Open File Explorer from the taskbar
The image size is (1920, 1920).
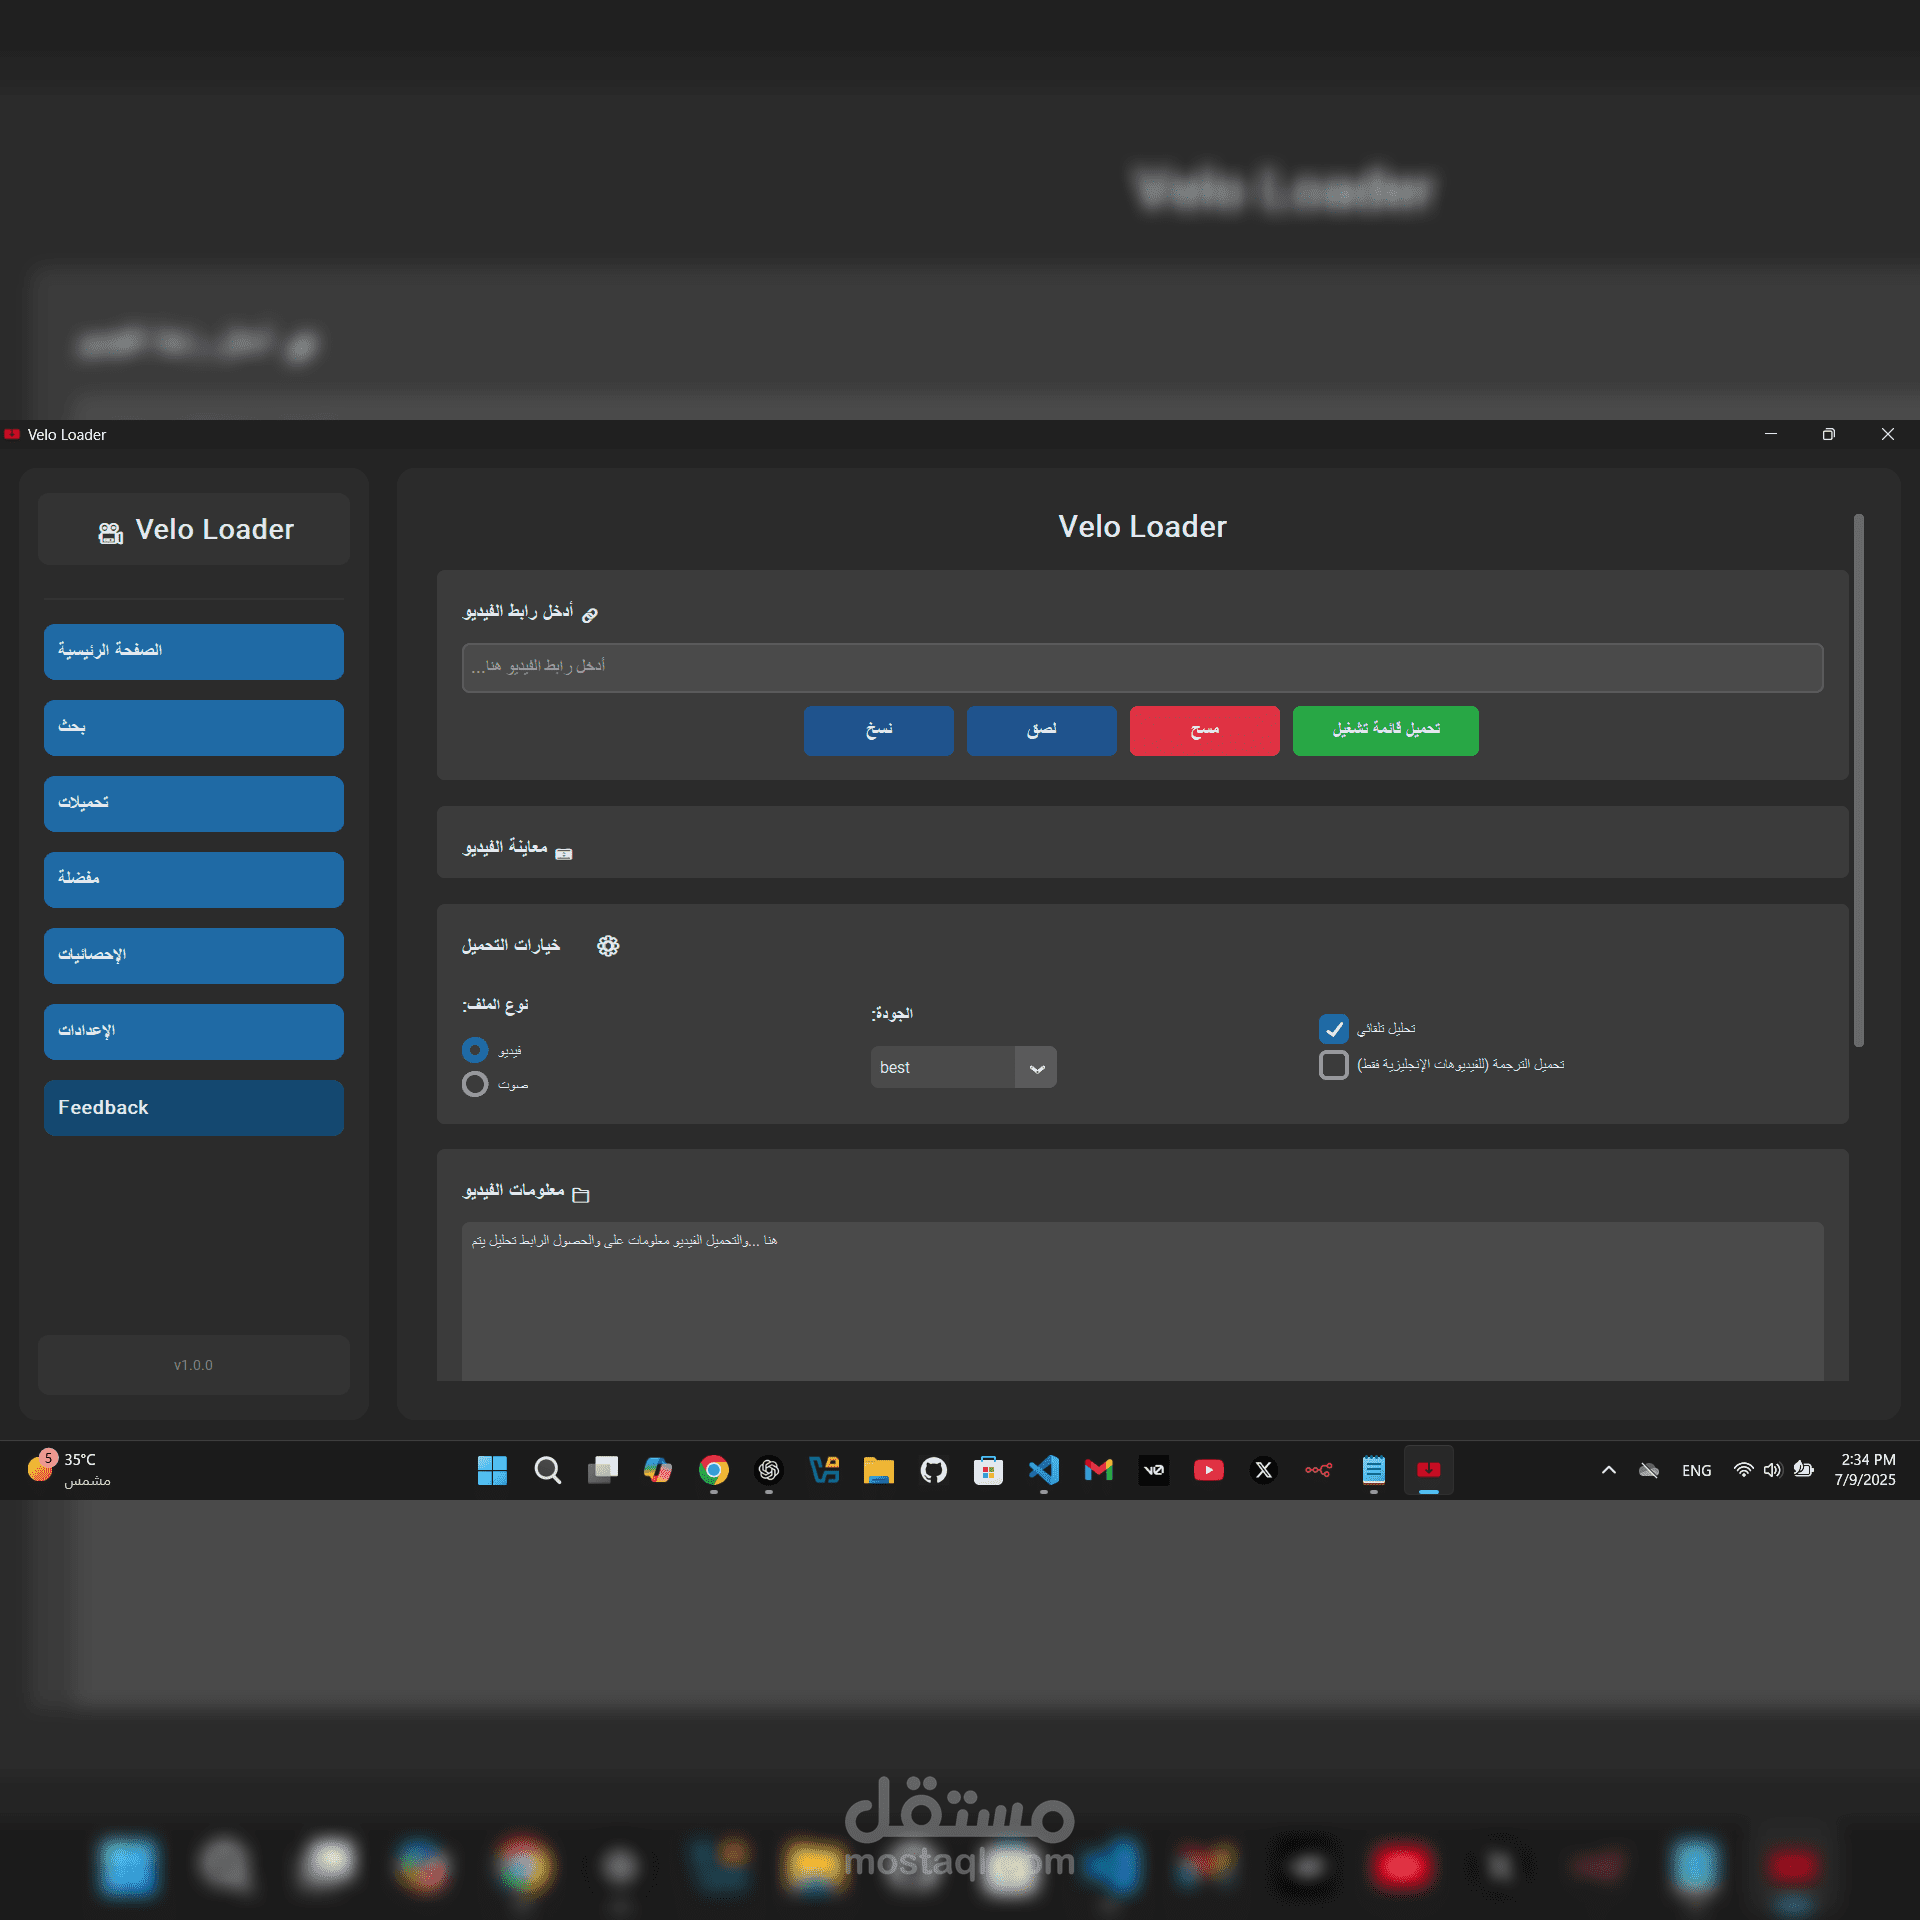(878, 1470)
